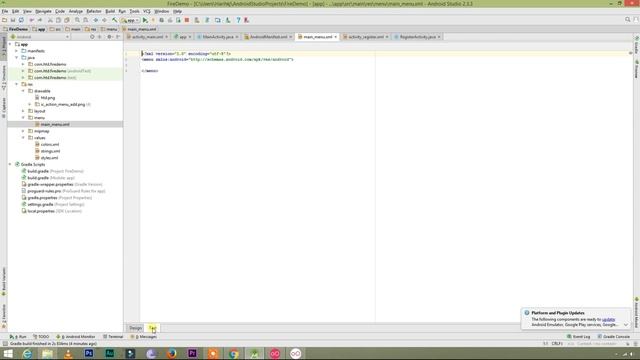Select local.properties in Gradle Scripts
This screenshot has height=360, width=640.
[41, 211]
